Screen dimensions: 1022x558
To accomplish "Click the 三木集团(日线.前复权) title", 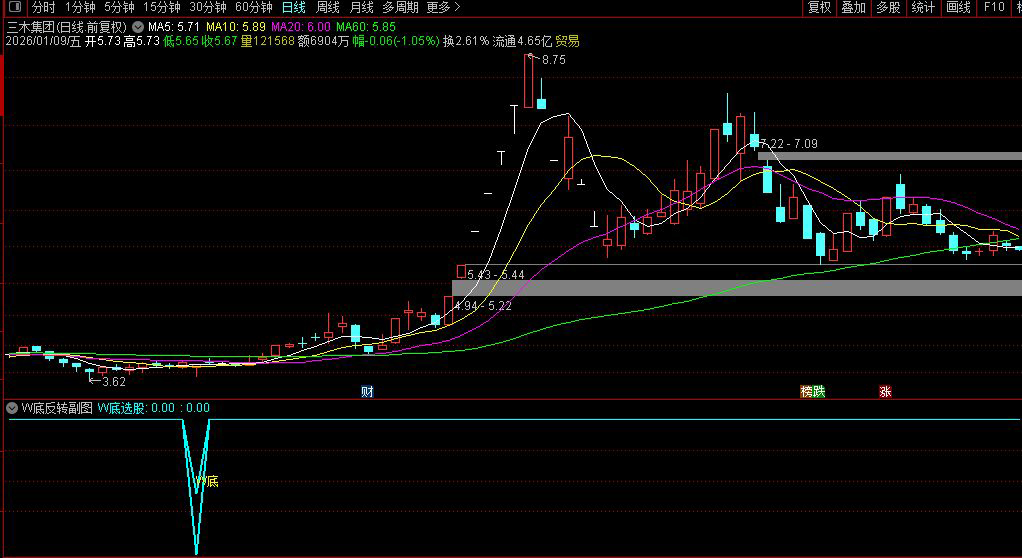I will [x=66, y=27].
